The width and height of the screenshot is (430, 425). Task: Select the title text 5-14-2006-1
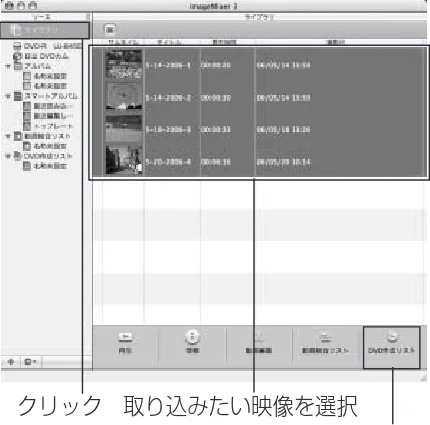pos(168,65)
